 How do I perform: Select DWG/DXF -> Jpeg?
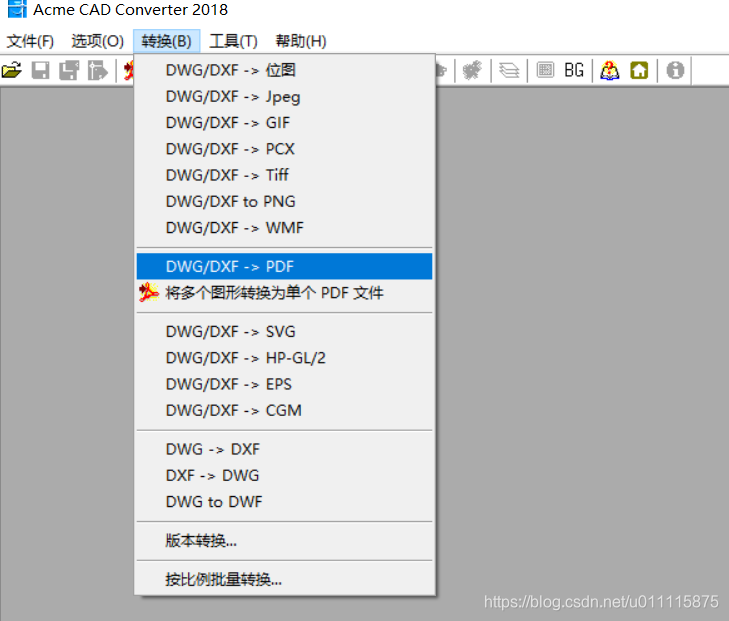point(284,97)
